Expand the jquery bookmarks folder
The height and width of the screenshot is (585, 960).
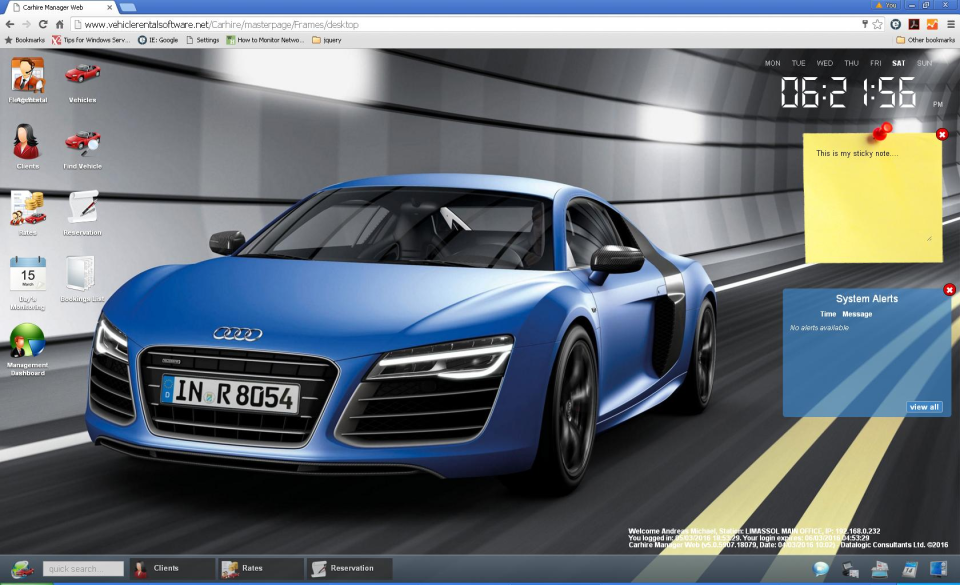tap(327, 40)
